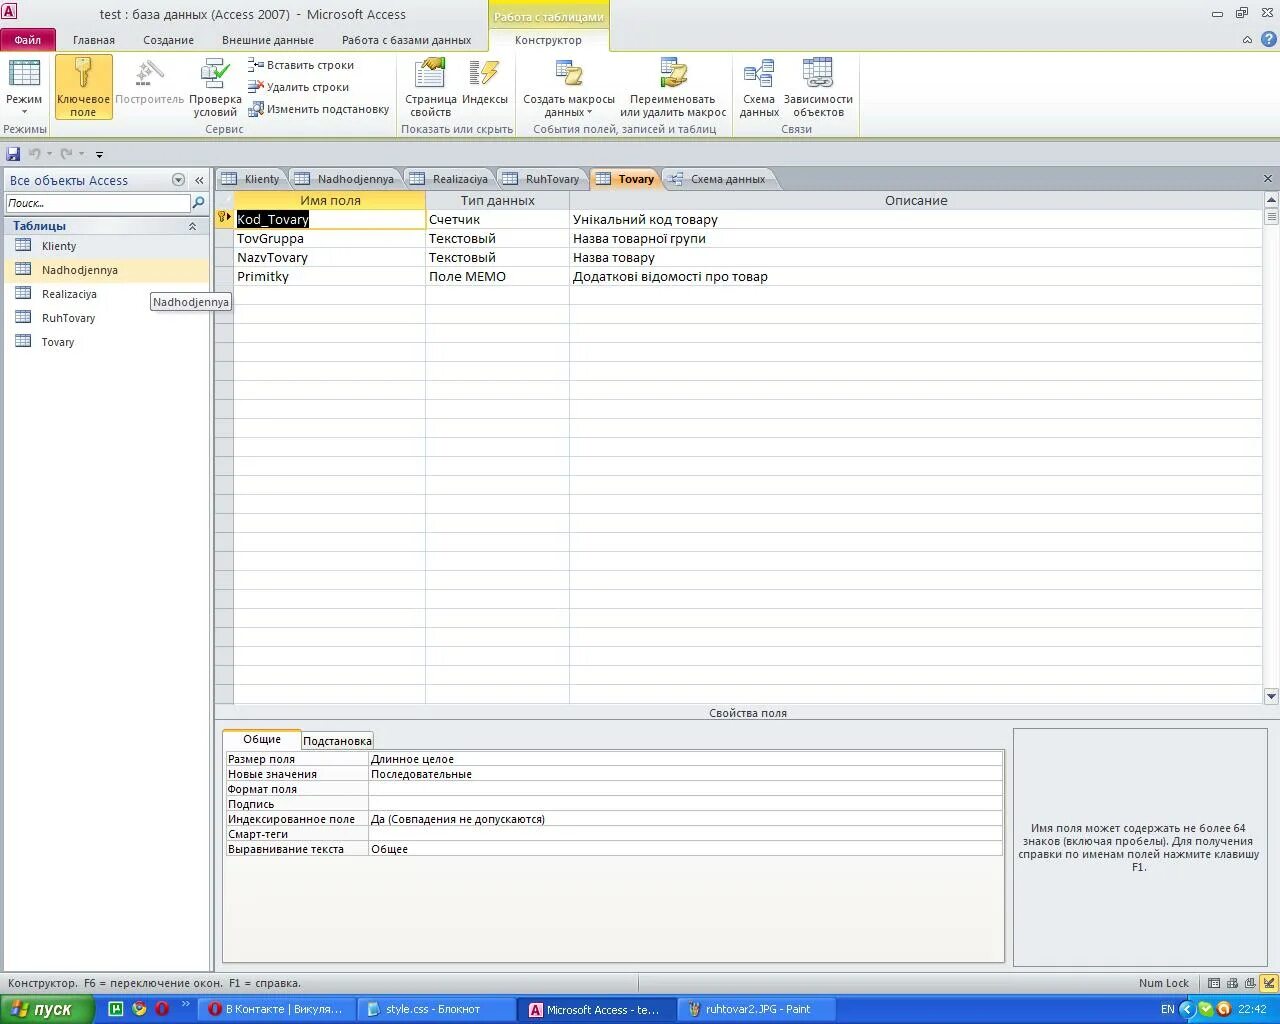The width and height of the screenshot is (1280, 1024).
Task: Collapse the Таблицы group
Action: coord(192,226)
